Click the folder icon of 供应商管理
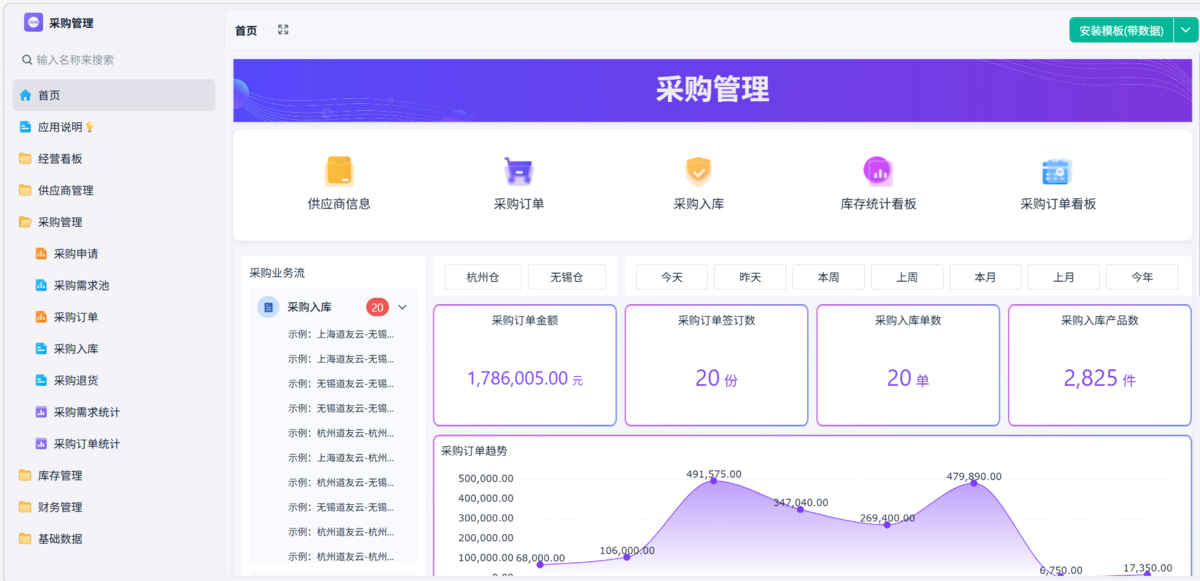 (x=25, y=190)
